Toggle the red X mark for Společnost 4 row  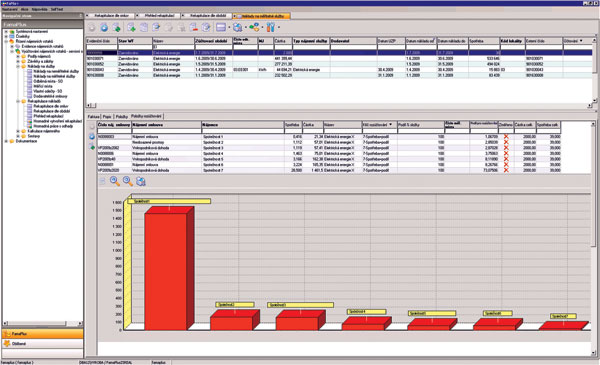506,153
